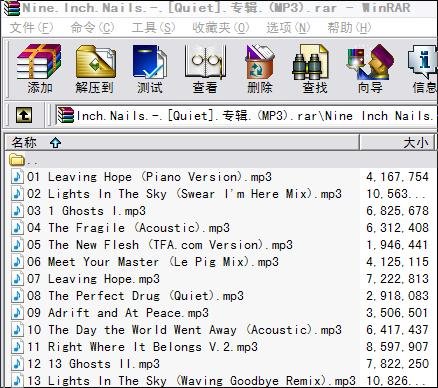
Task: Sort by 大小 size column header
Action: 397,143
